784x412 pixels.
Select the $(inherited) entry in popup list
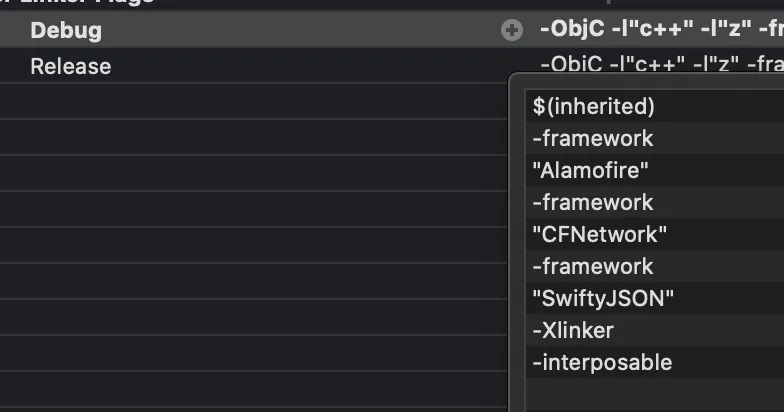tap(594, 106)
